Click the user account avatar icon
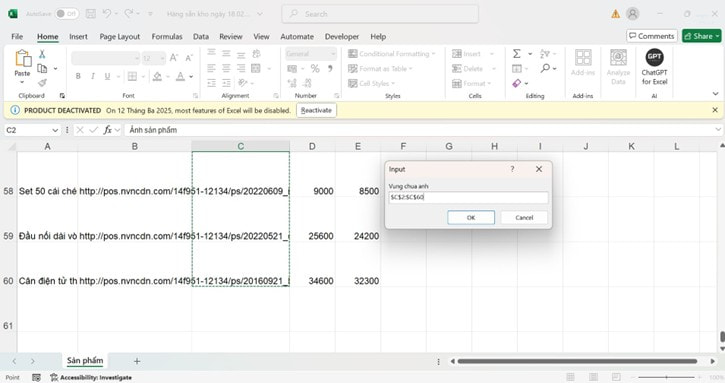The width and height of the screenshot is (725, 383). point(633,14)
